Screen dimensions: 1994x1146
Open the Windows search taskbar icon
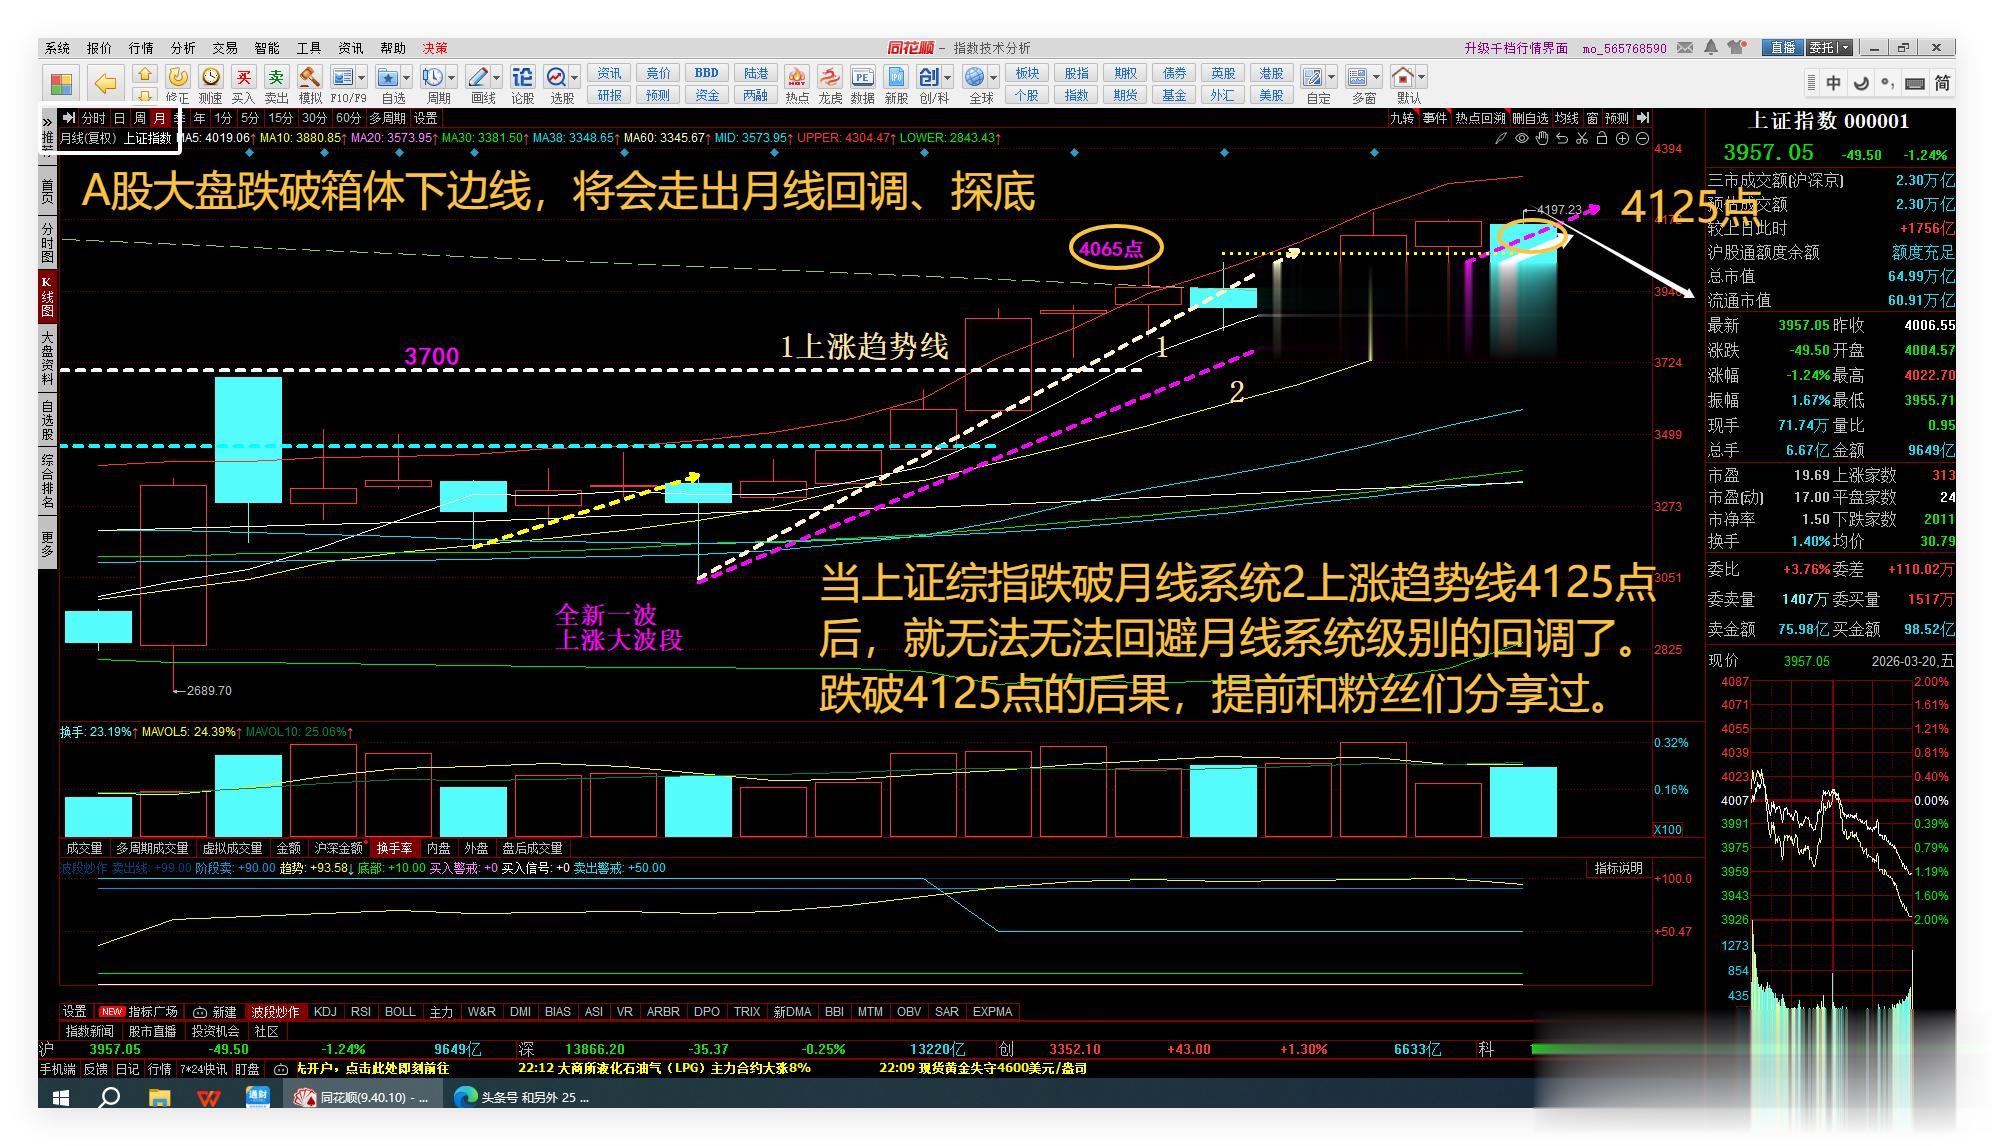[109, 1097]
